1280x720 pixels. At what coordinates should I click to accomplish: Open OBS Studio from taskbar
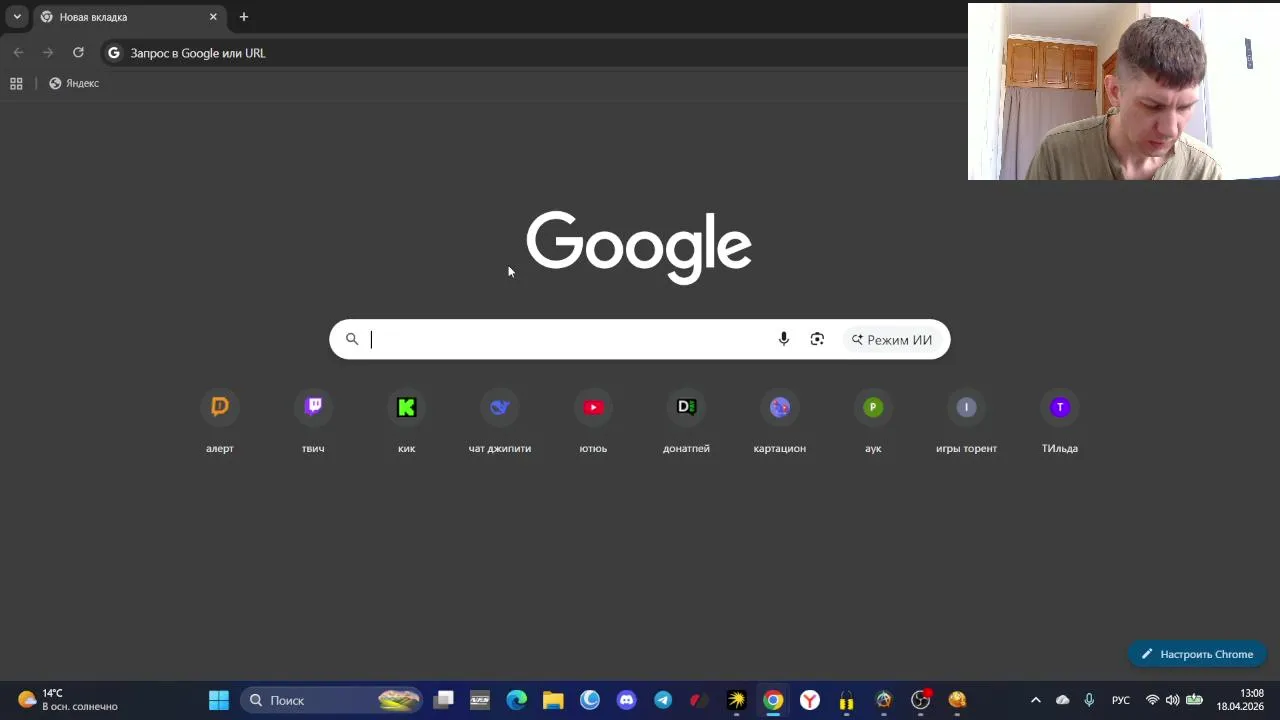[920, 700]
